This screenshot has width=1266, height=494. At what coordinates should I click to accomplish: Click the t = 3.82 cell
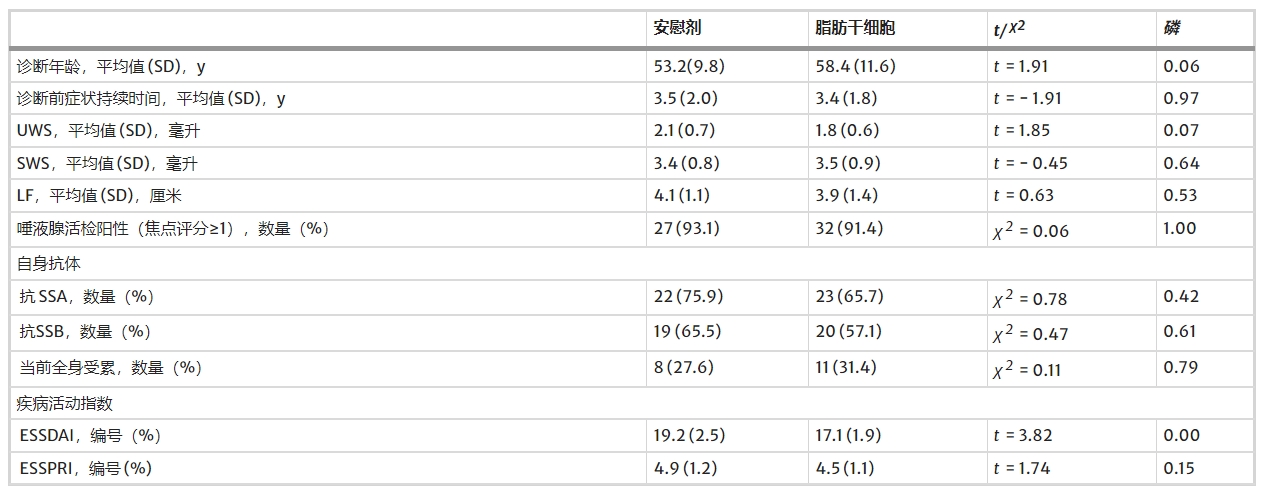pos(1022,436)
